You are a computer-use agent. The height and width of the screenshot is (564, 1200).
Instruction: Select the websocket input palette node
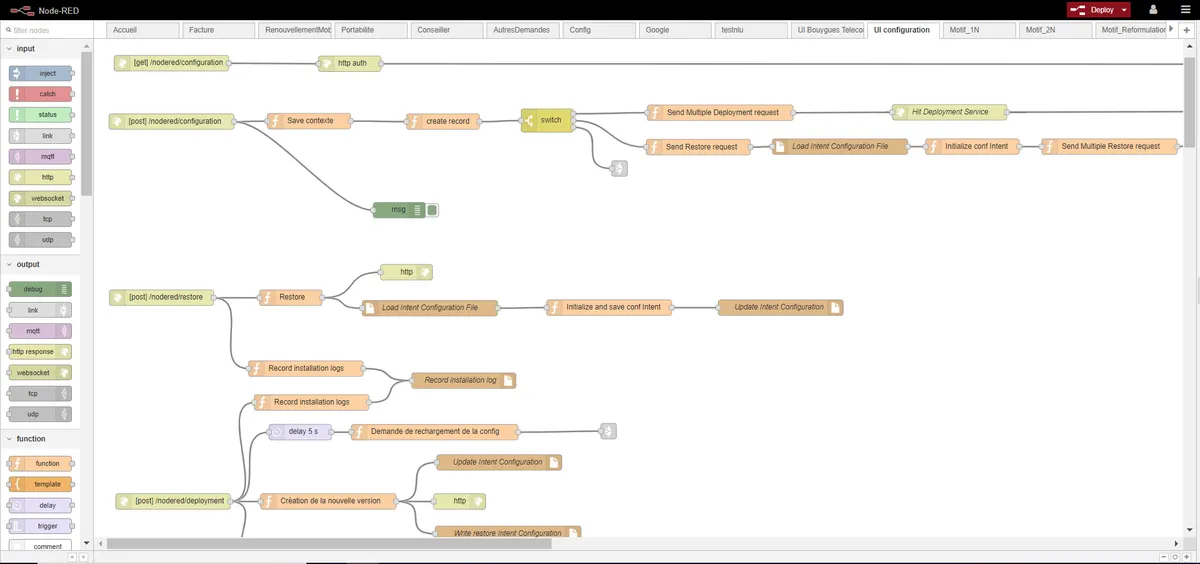(x=41, y=198)
